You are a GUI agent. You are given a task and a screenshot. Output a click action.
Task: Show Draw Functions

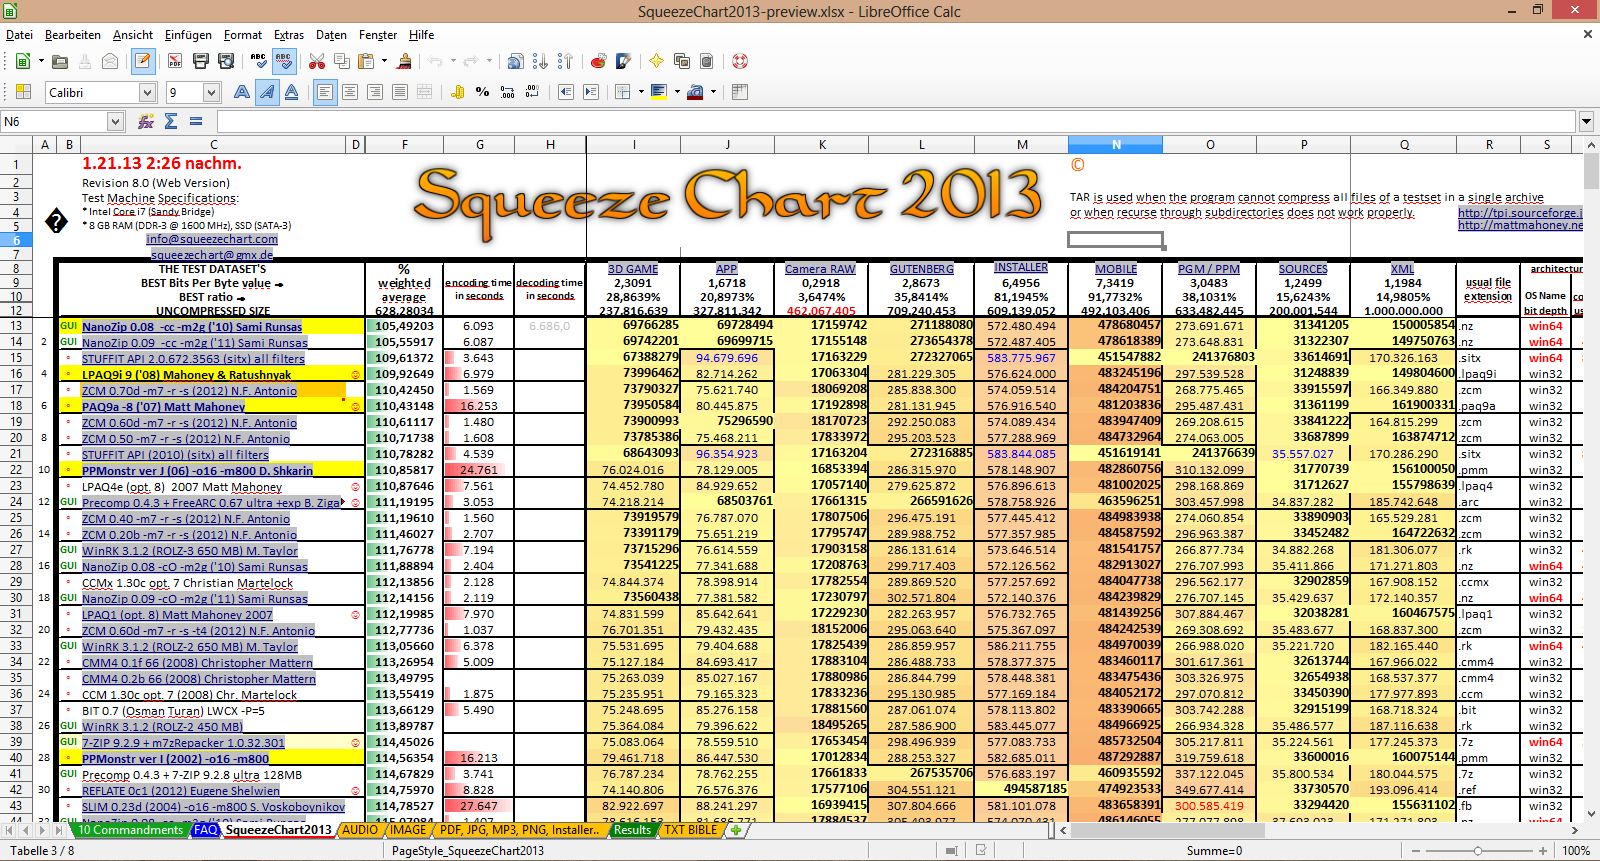click(x=623, y=61)
